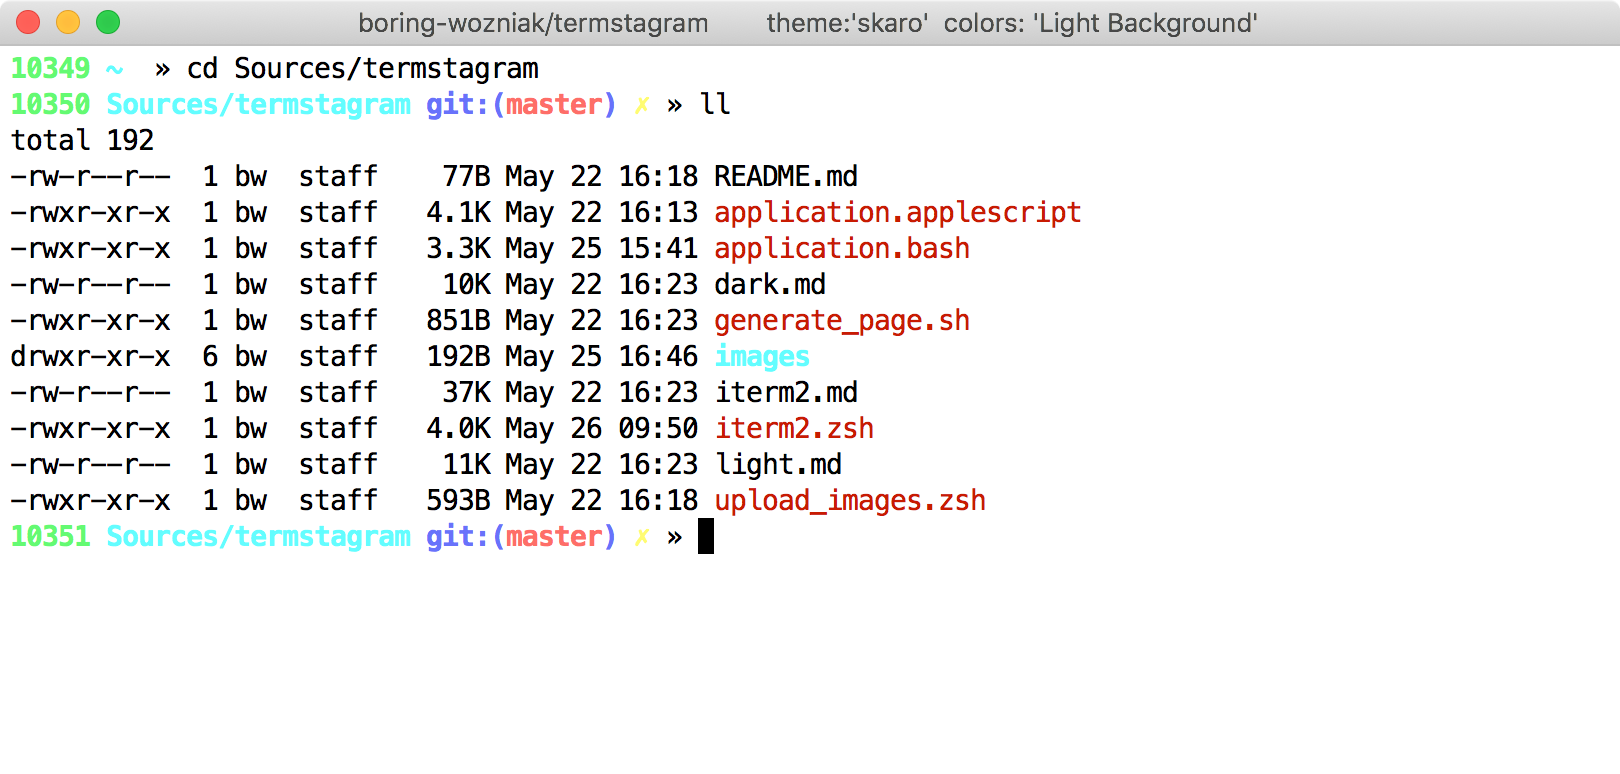Select the generate_page.sh filename

point(841,321)
